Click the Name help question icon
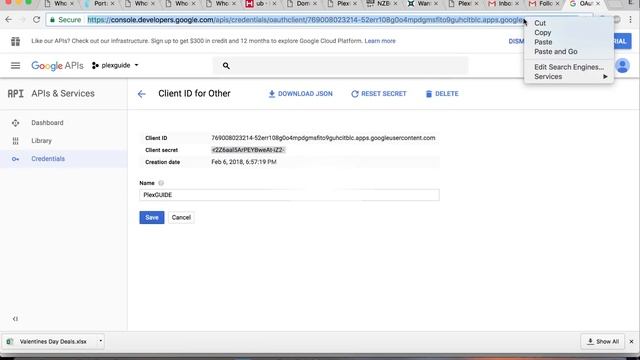The width and height of the screenshot is (640, 360). (x=161, y=183)
